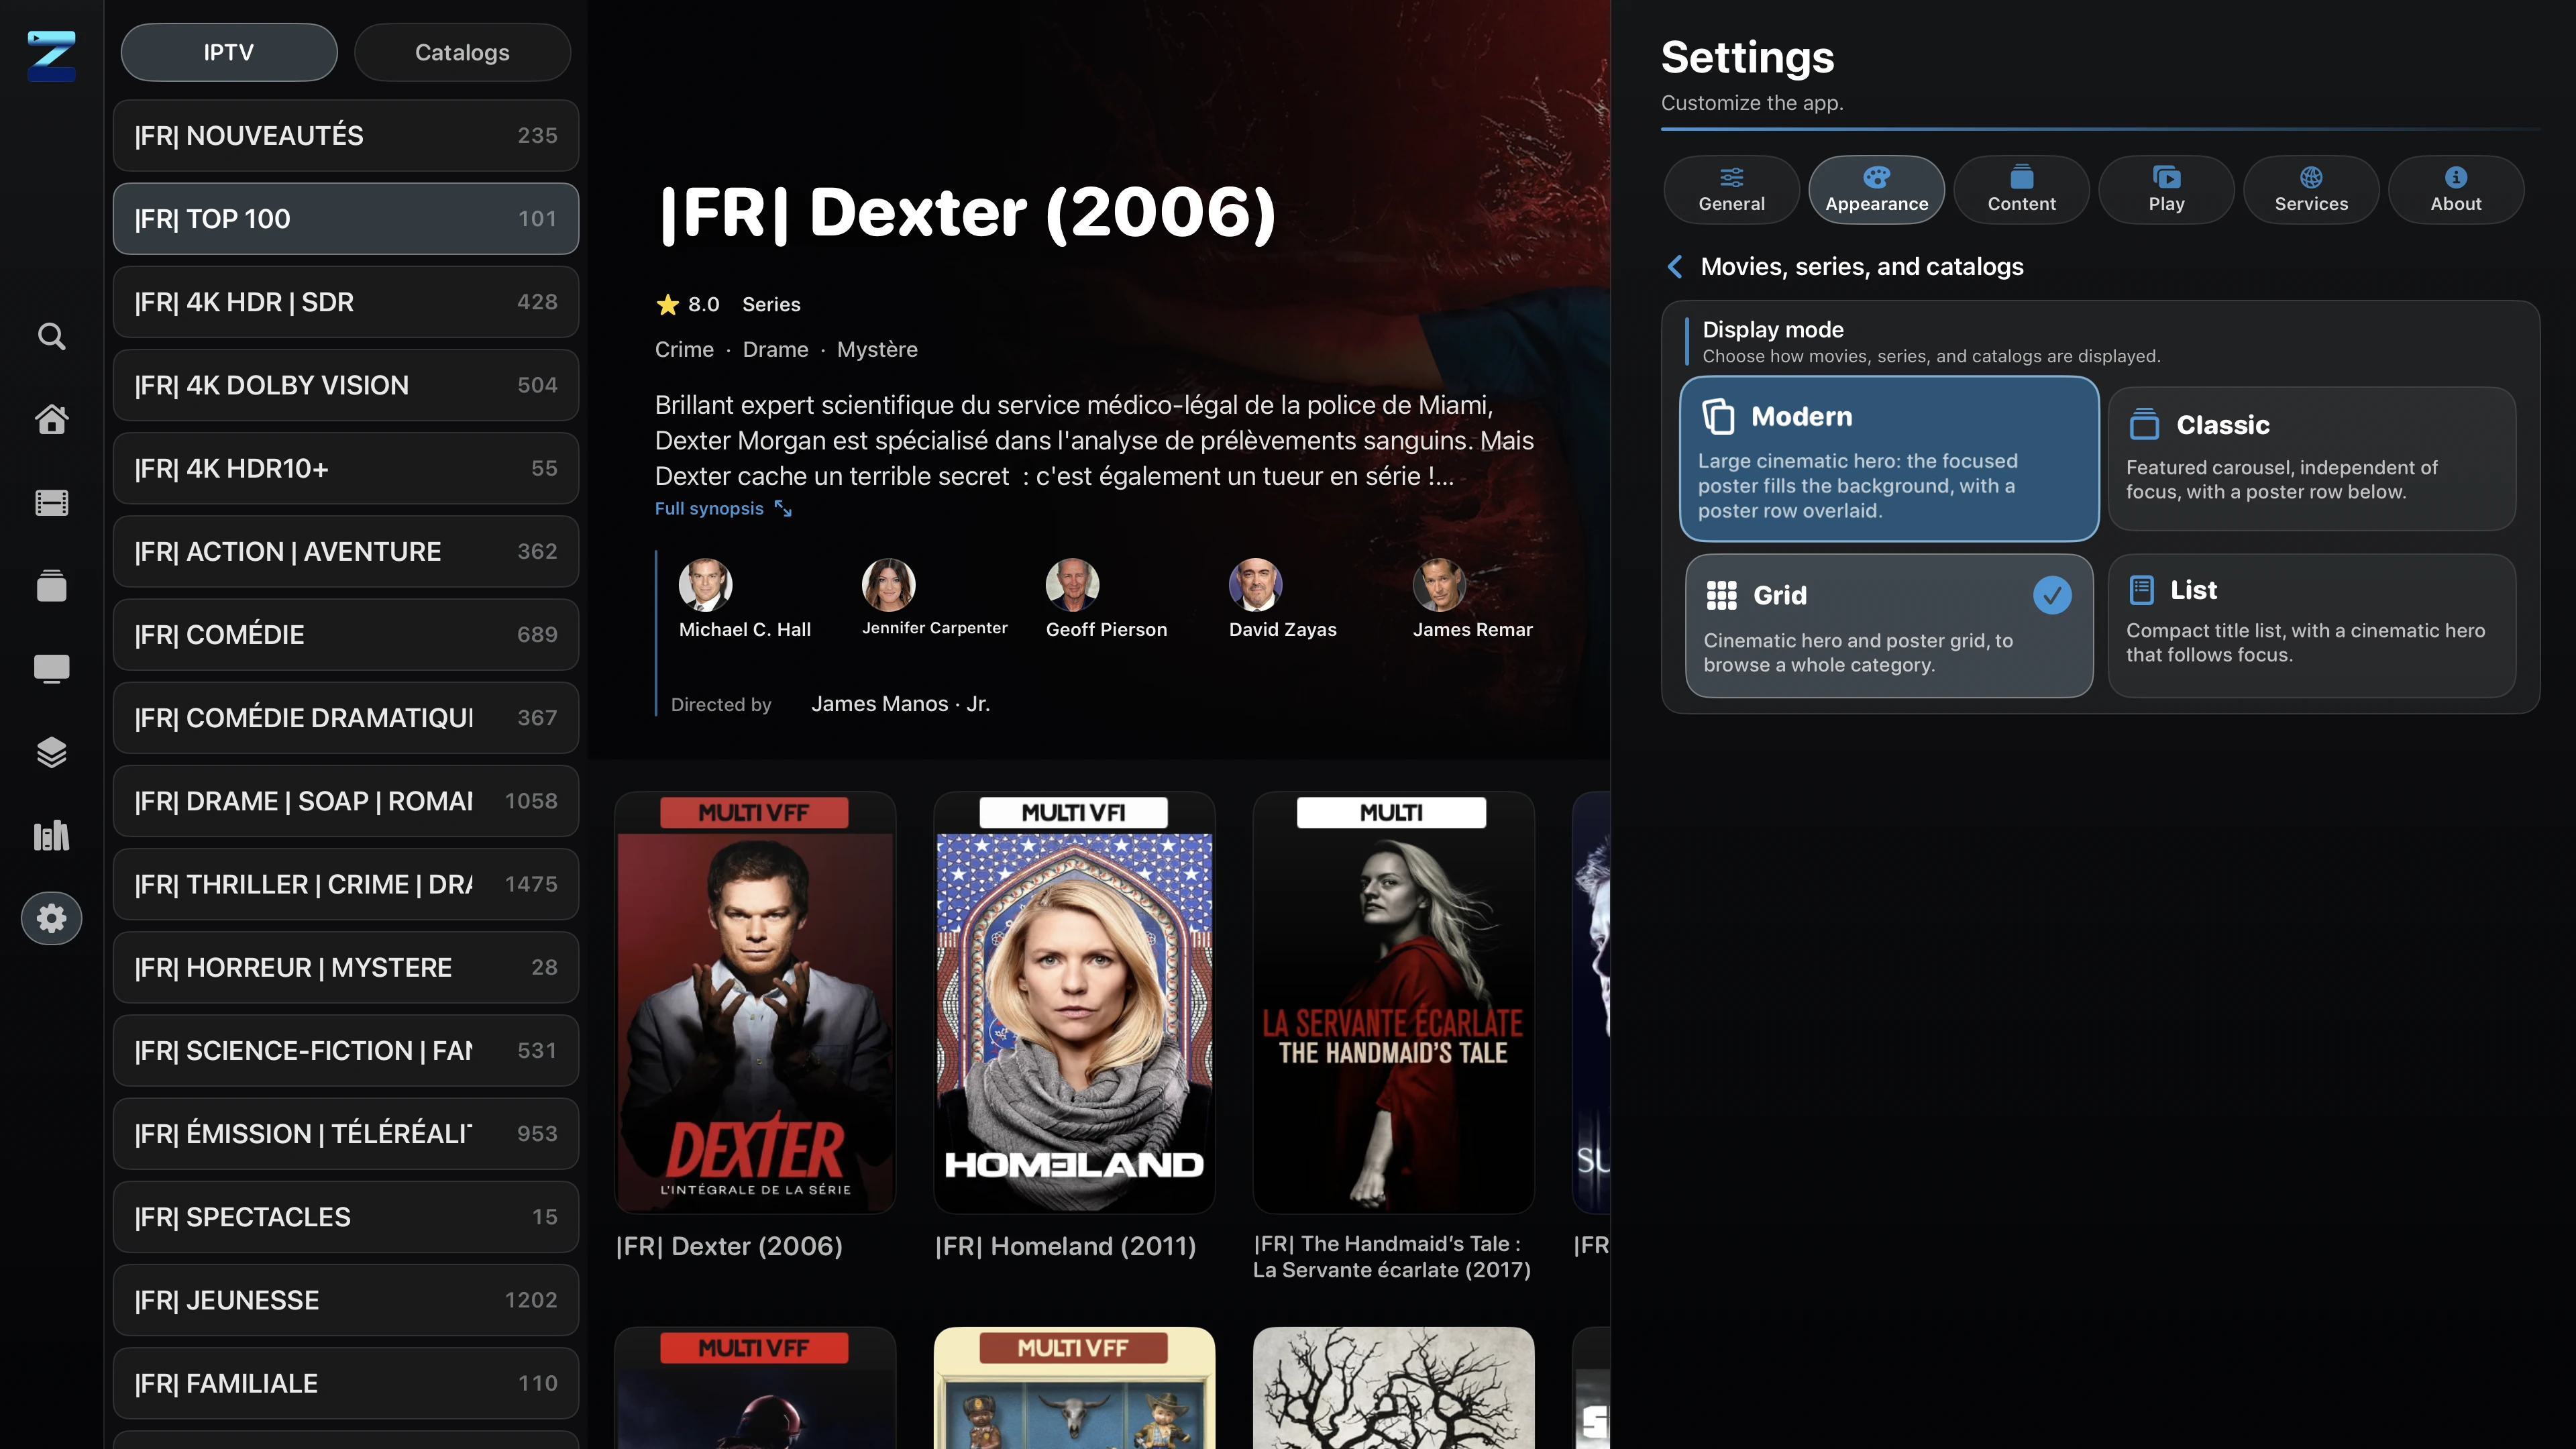Select the |FR| 4K DOLBY VISION category

click(x=346, y=385)
